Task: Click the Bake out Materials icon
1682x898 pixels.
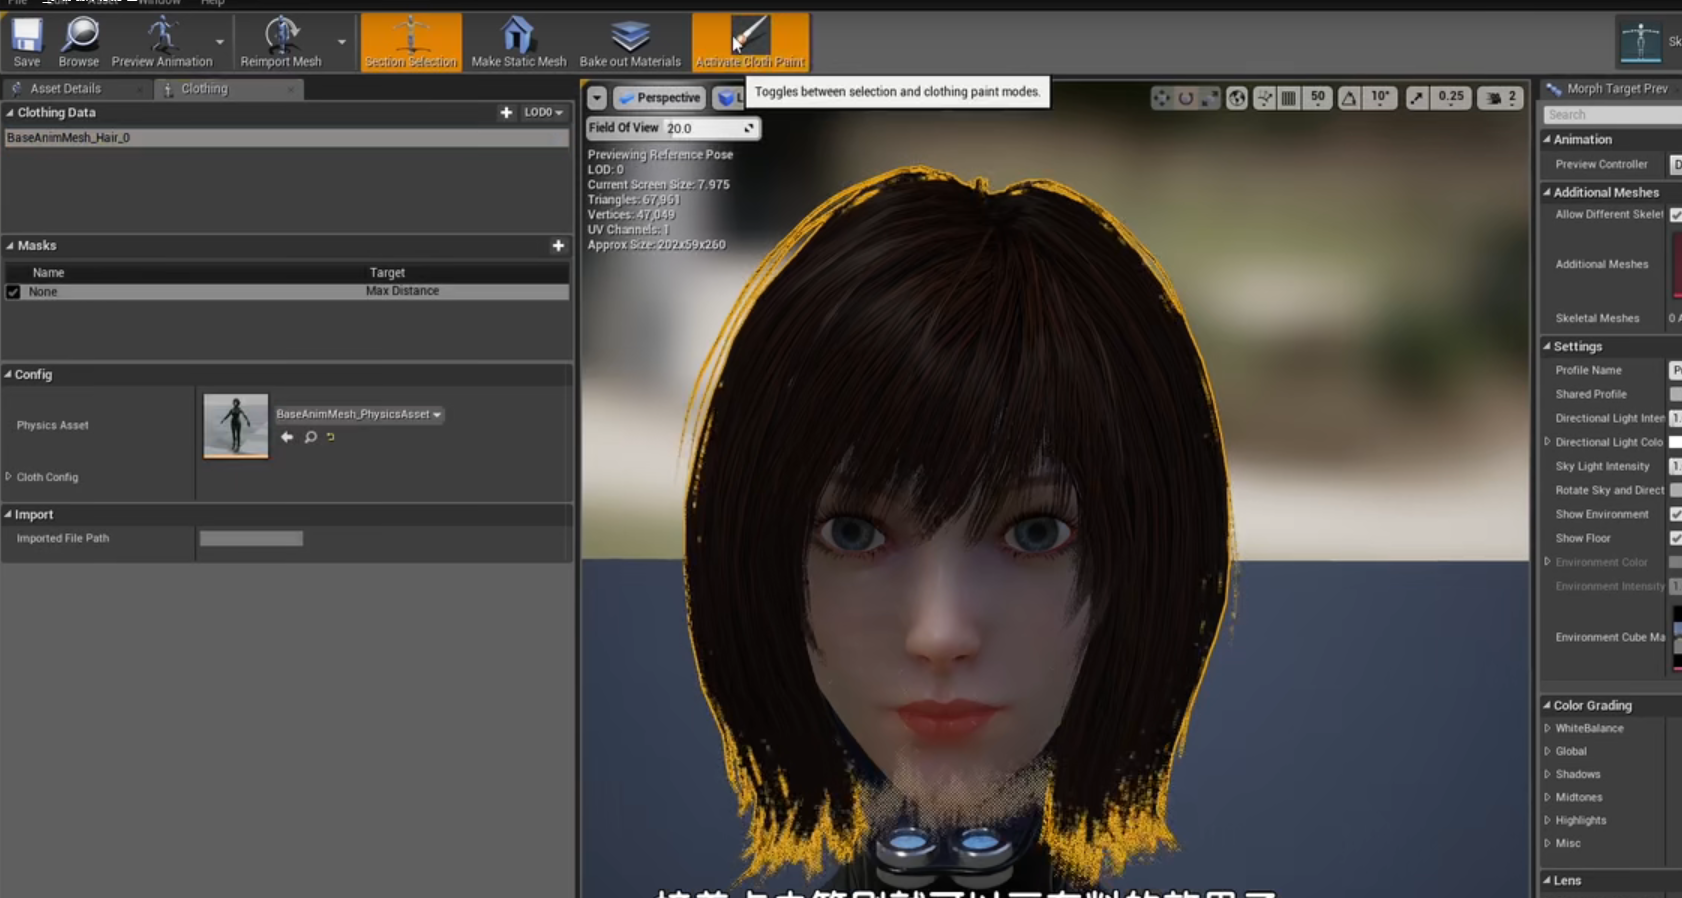Action: point(630,35)
